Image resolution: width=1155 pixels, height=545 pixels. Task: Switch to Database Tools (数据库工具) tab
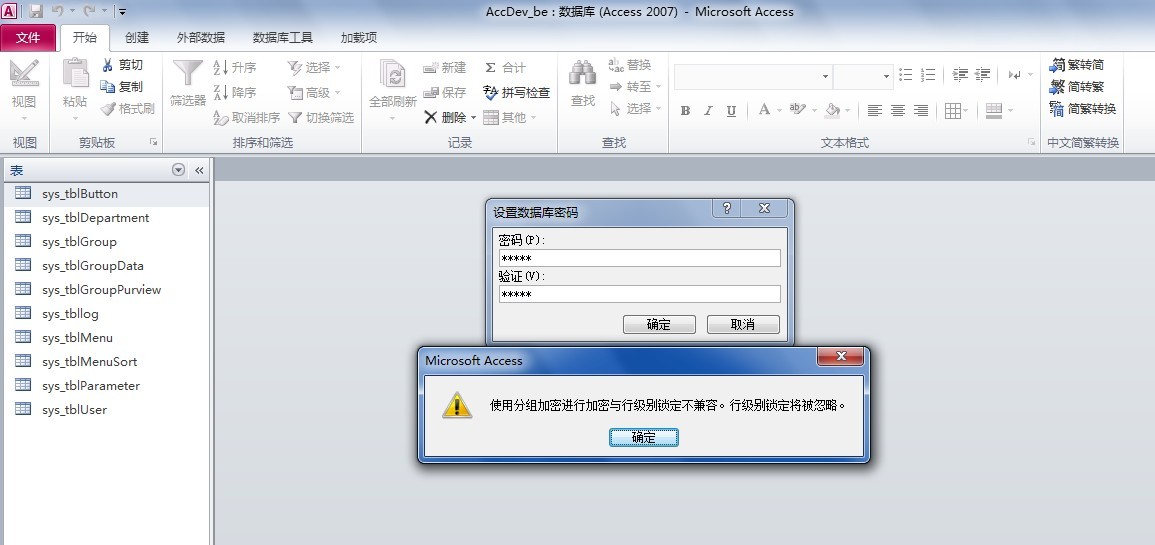(283, 38)
